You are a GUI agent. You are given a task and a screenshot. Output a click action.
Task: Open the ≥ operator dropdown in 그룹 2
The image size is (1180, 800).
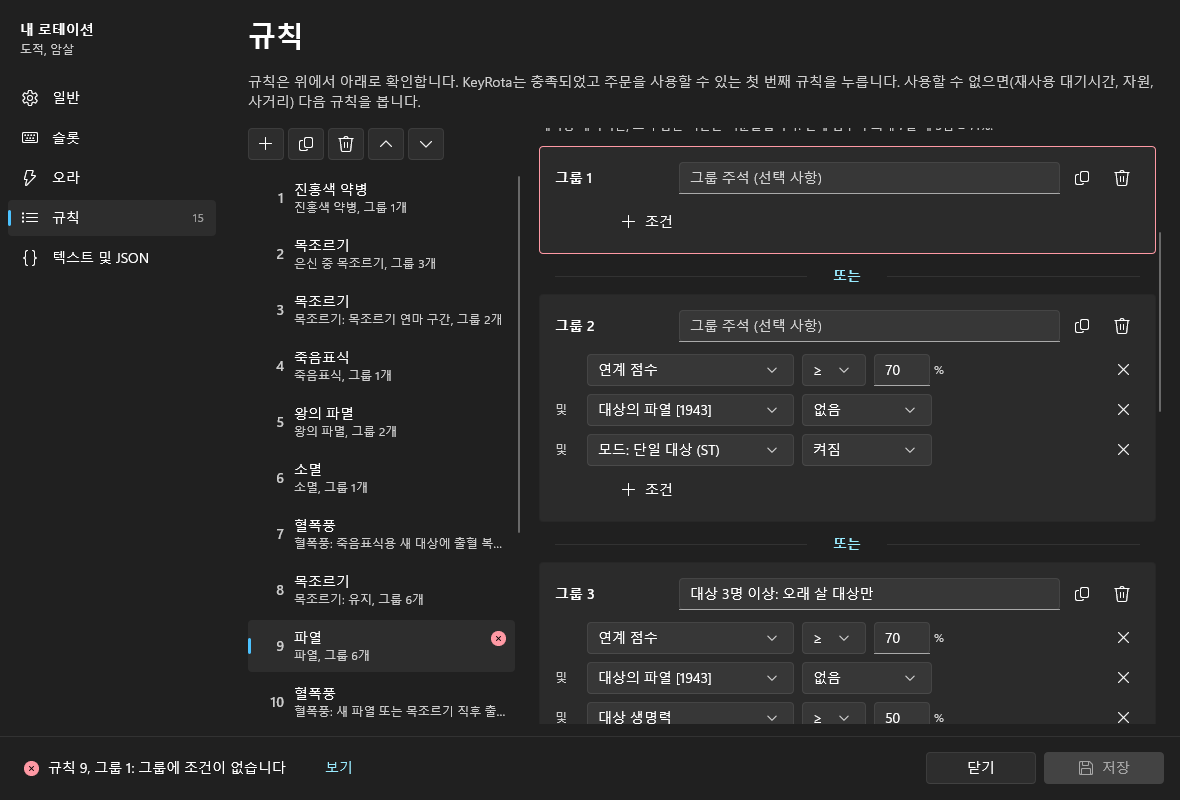pyautogui.click(x=833, y=370)
